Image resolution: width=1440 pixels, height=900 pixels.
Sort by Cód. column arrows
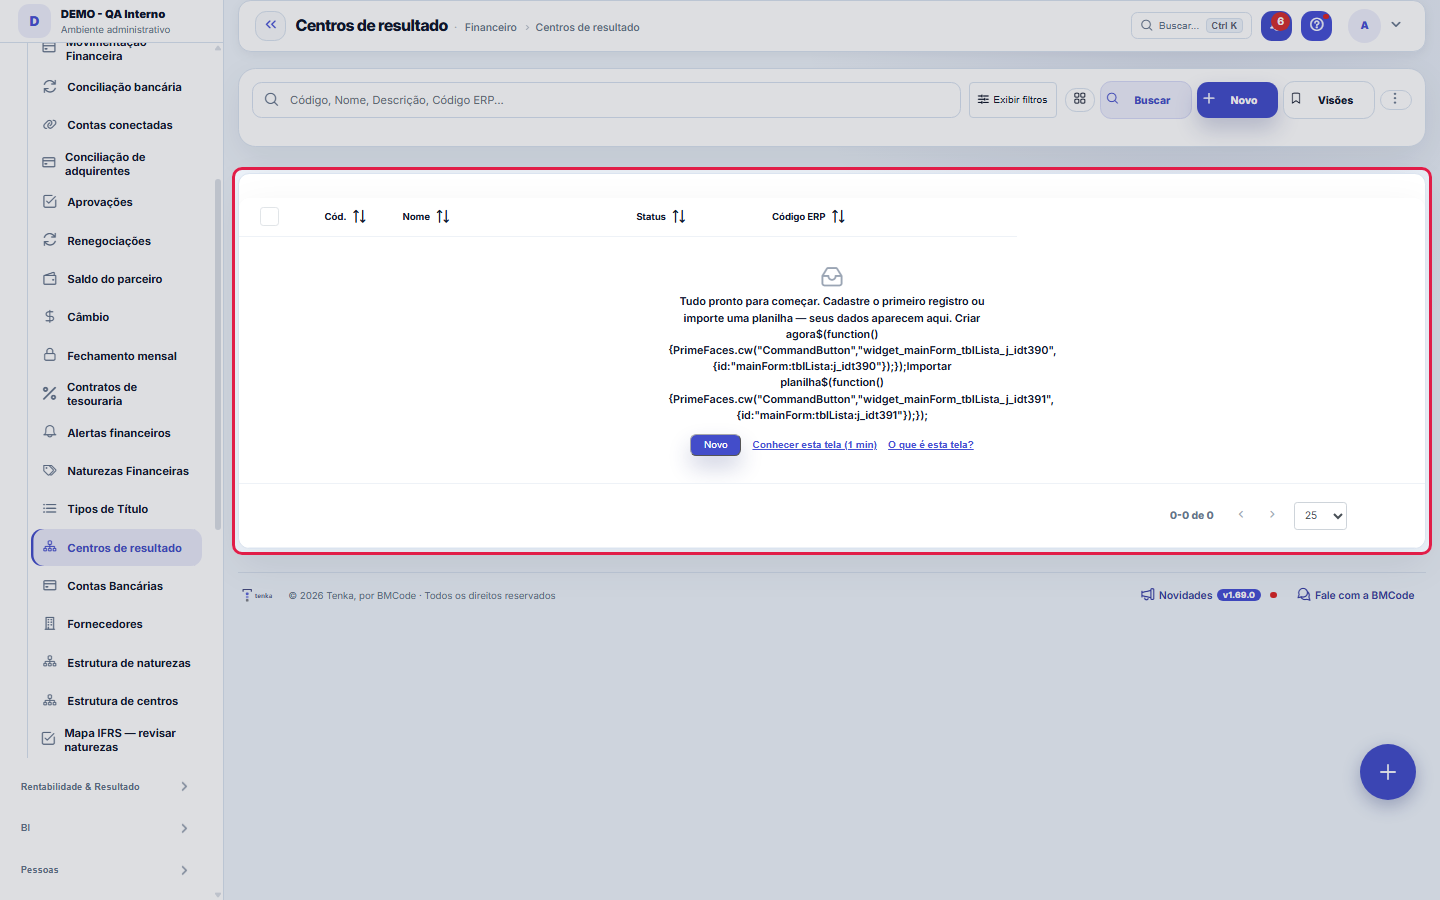point(360,217)
